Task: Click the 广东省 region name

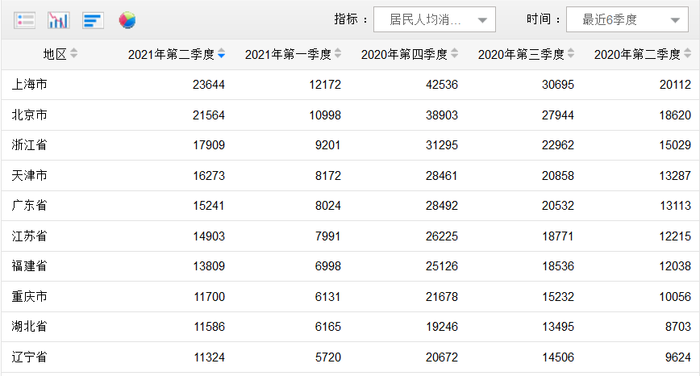Action: coord(29,205)
